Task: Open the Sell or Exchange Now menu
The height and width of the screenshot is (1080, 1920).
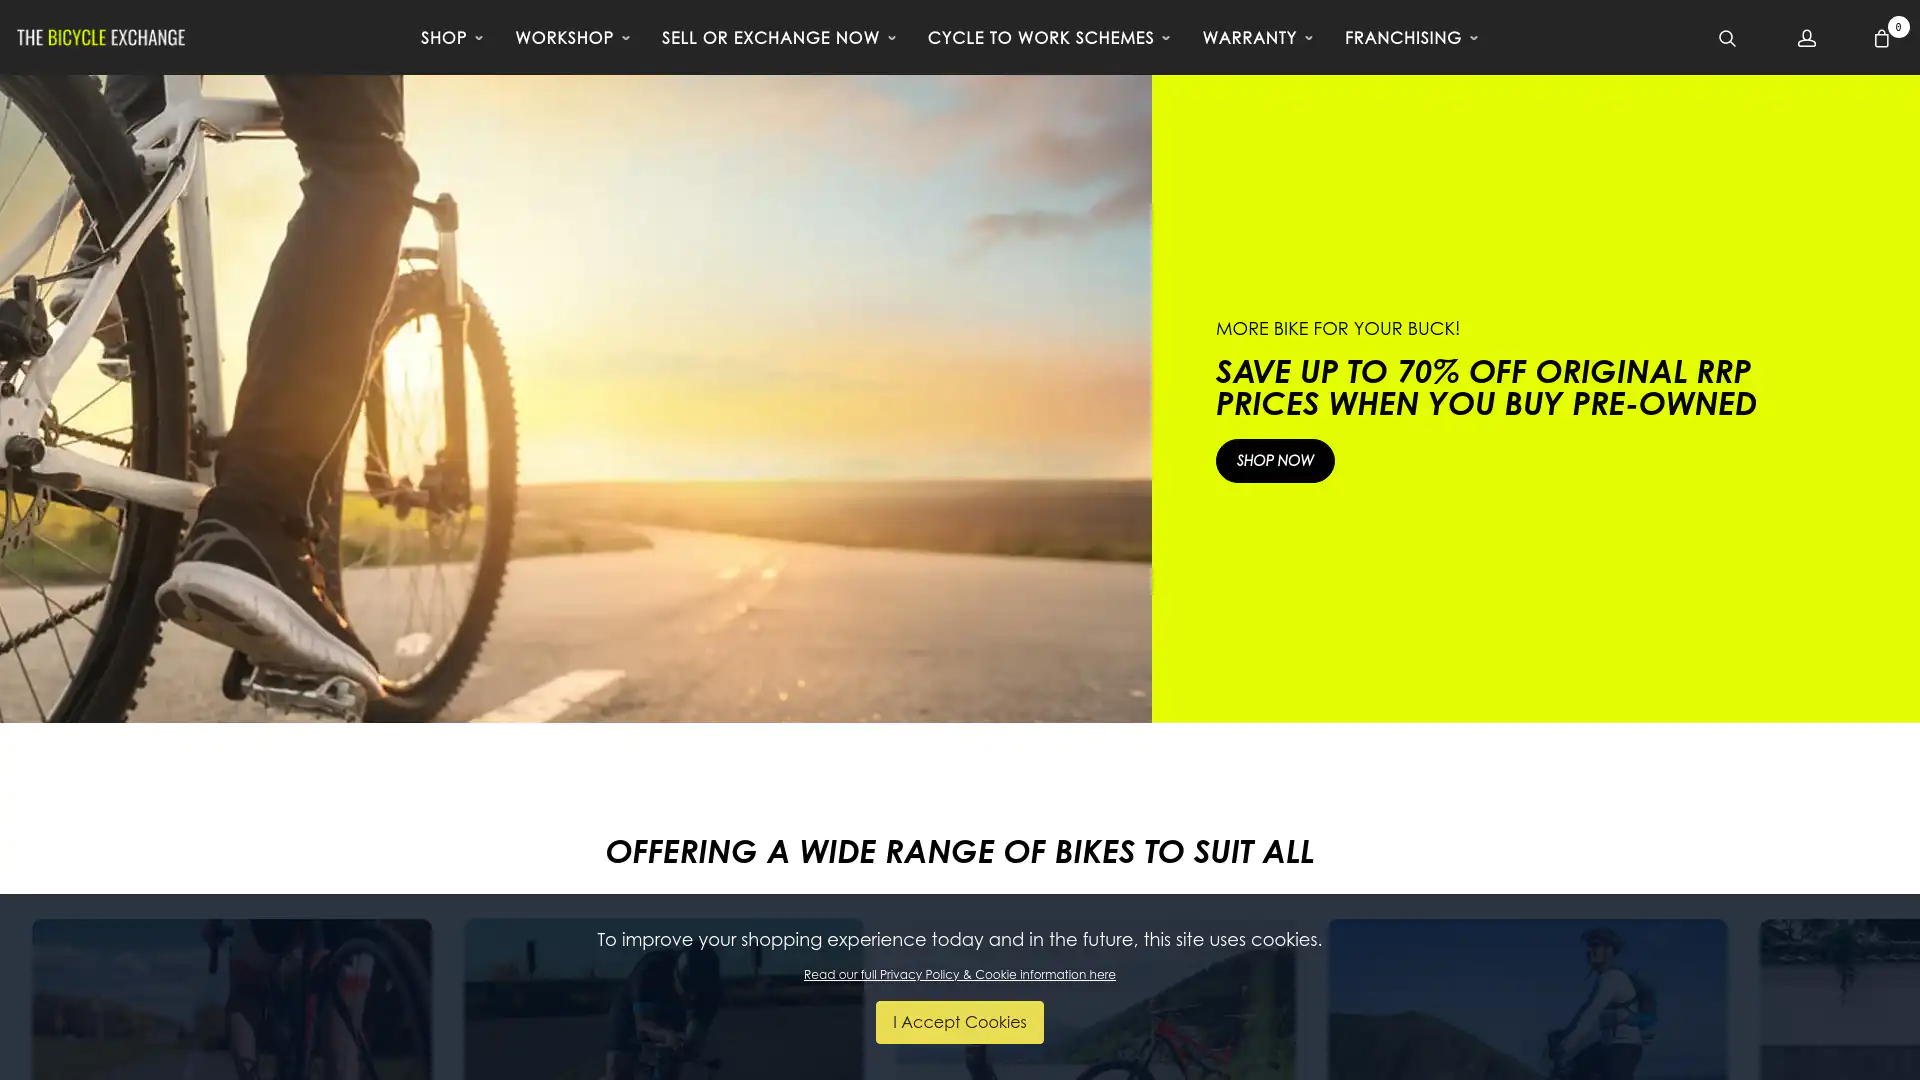Action: [x=778, y=37]
